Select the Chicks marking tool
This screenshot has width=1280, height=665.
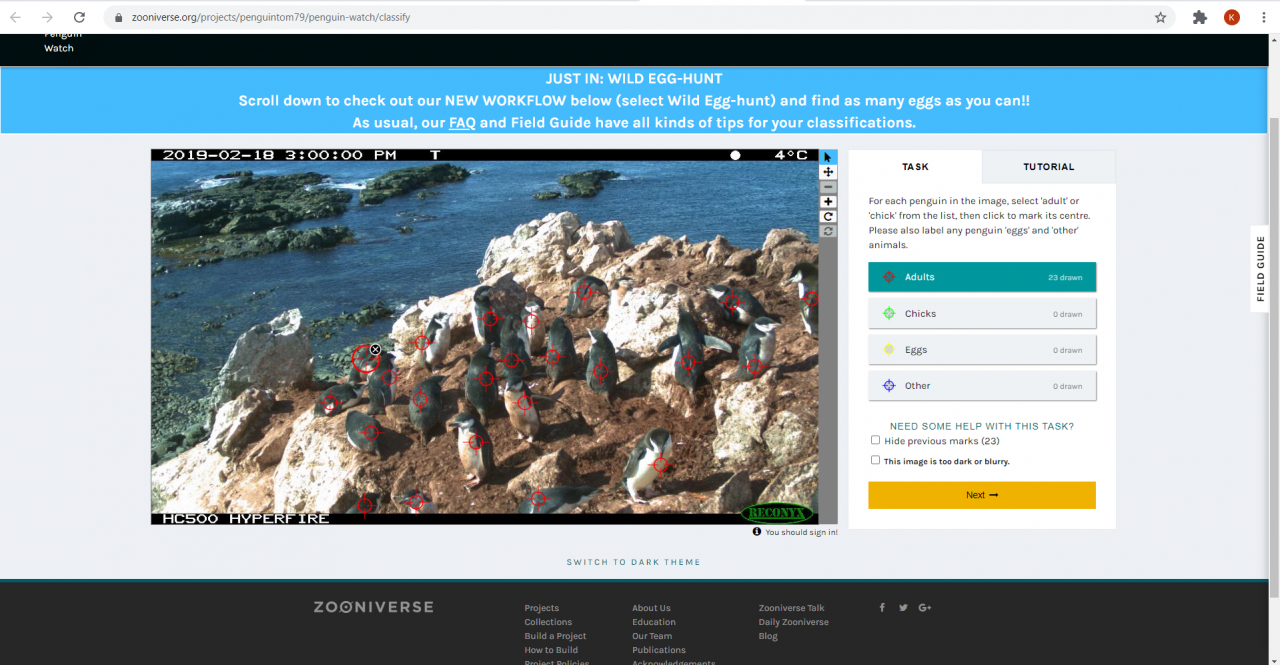982,313
